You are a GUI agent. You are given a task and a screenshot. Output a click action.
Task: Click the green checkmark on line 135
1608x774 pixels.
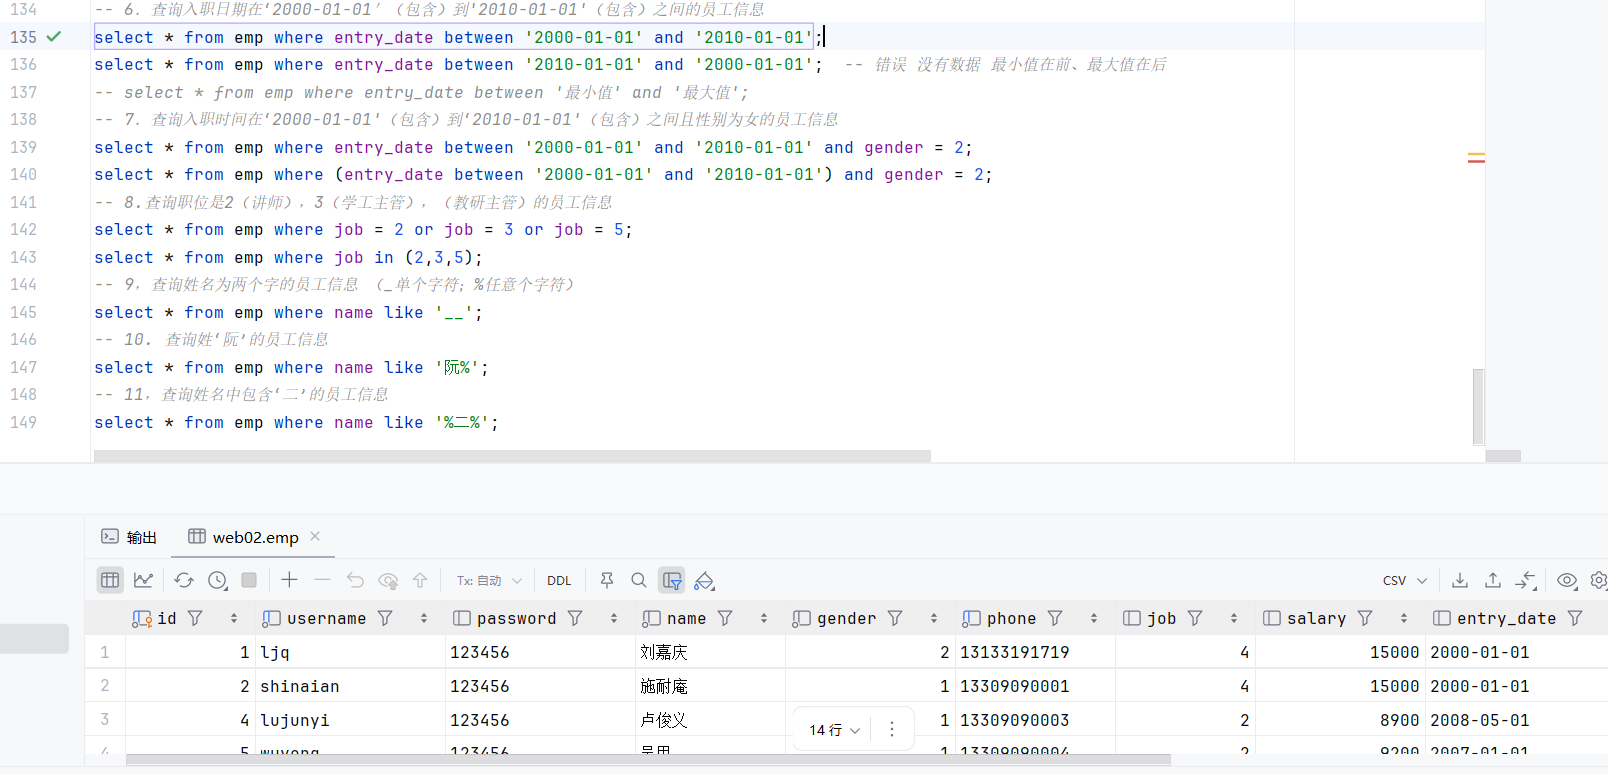[x=54, y=37]
